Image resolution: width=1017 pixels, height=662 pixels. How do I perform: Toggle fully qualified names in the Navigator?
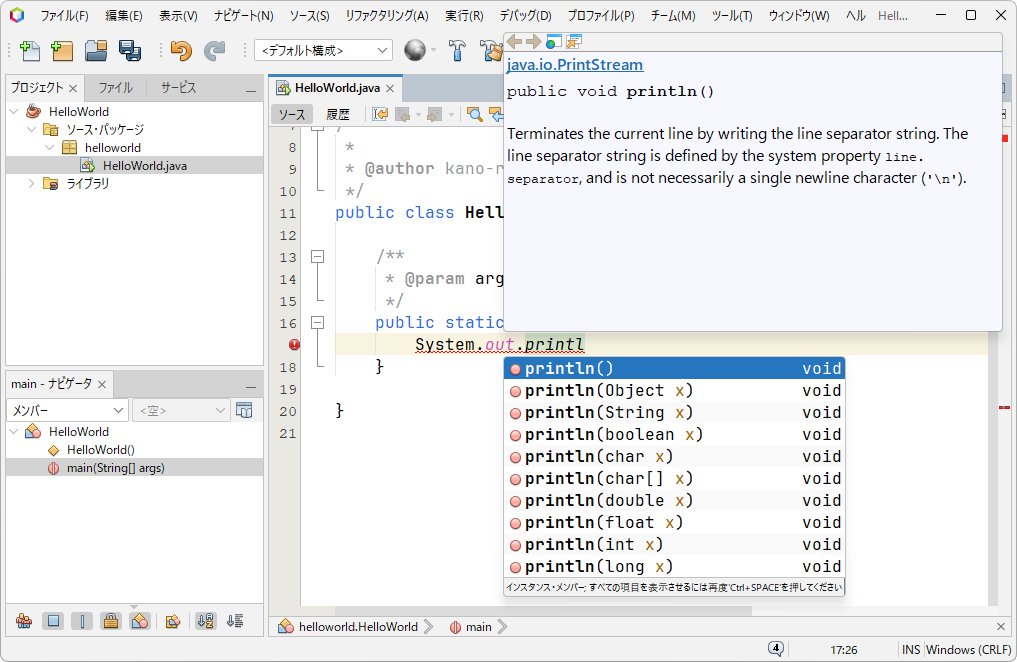(x=173, y=621)
